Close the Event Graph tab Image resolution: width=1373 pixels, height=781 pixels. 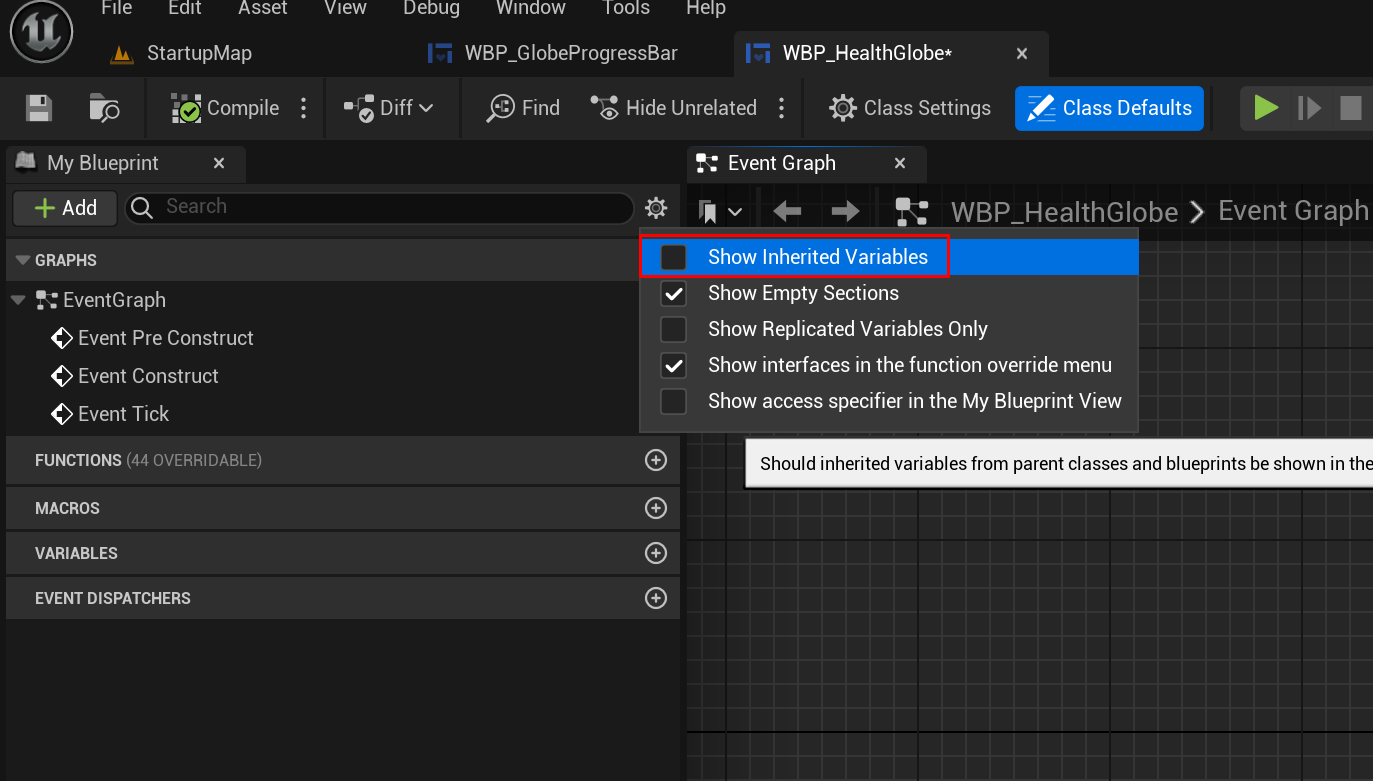(x=900, y=163)
